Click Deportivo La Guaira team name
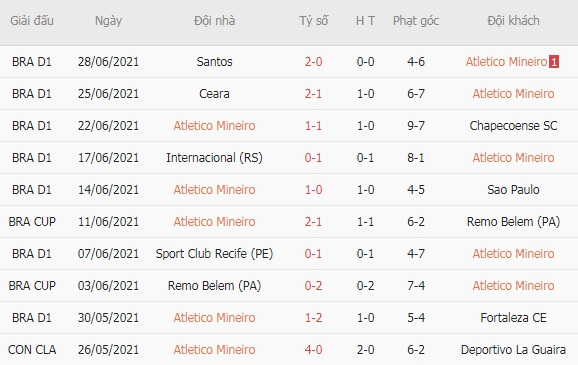This screenshot has height=365, width=578. (x=513, y=350)
